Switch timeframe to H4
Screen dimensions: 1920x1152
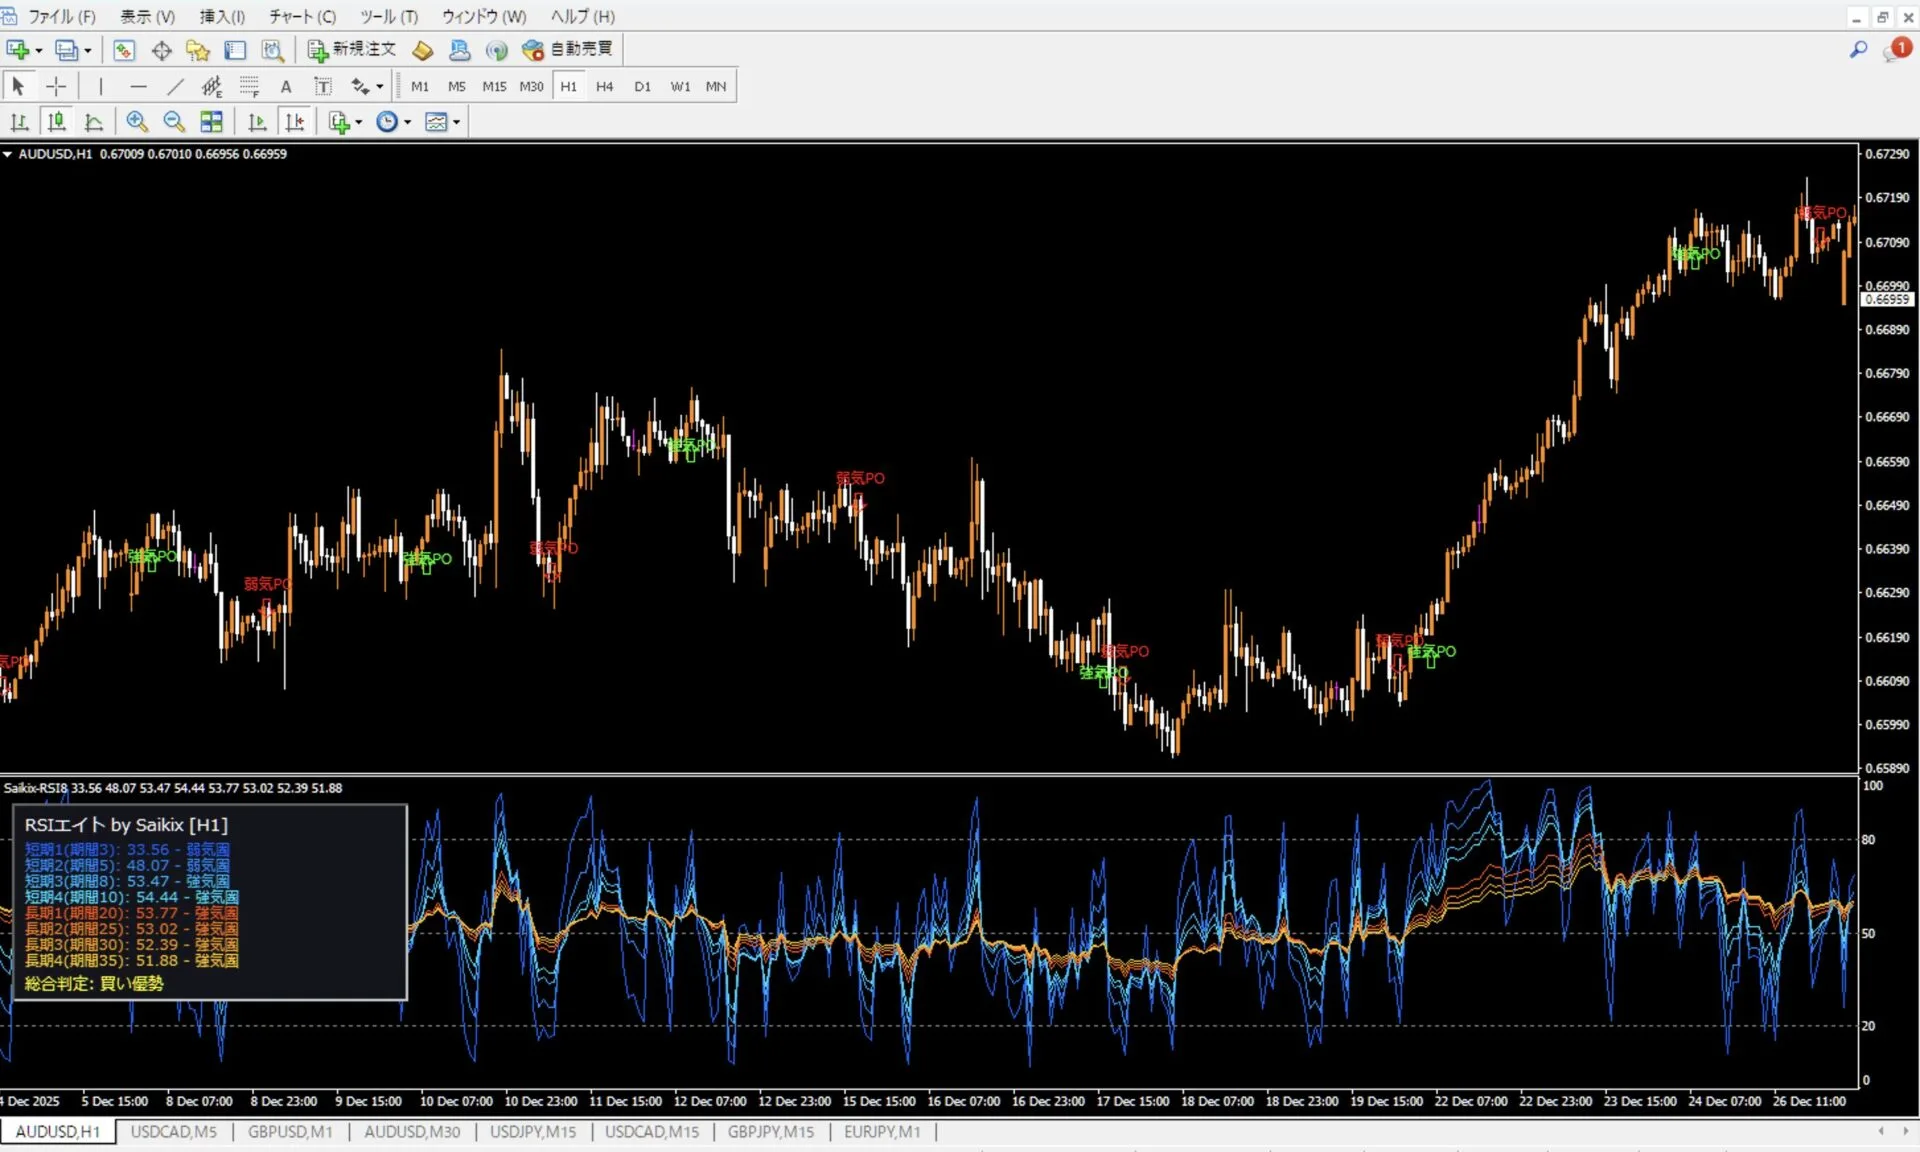click(604, 87)
